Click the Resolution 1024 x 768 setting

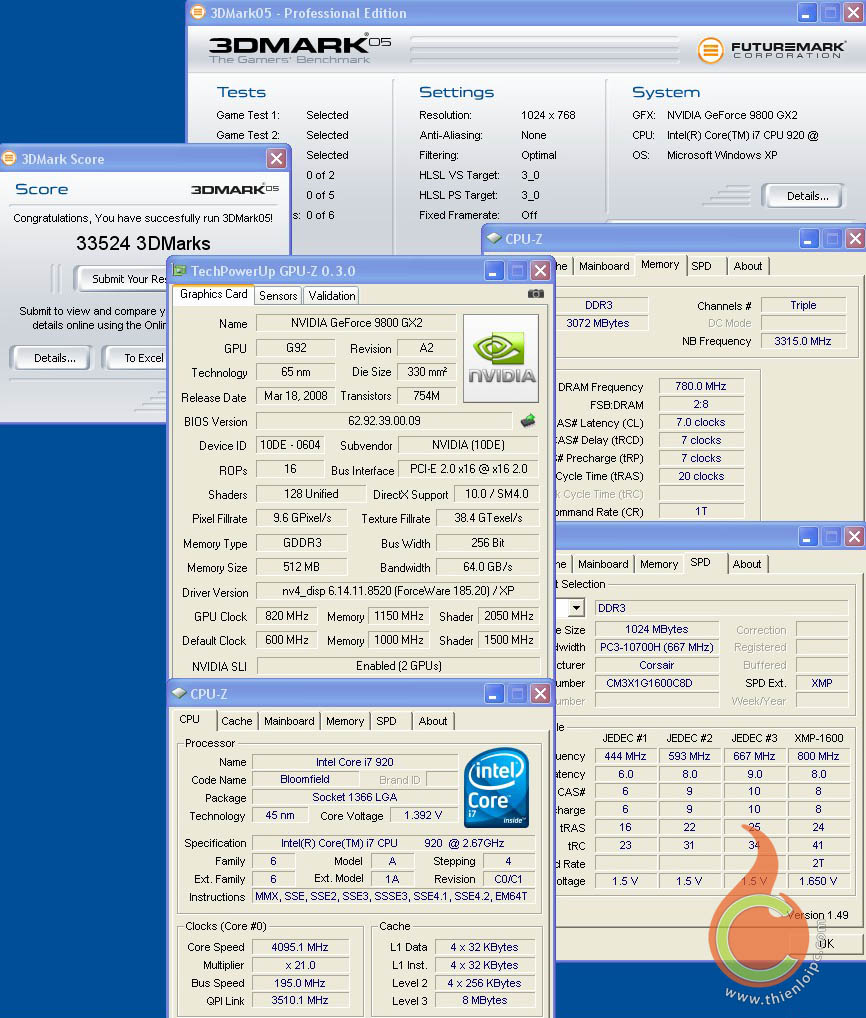[x=548, y=115]
